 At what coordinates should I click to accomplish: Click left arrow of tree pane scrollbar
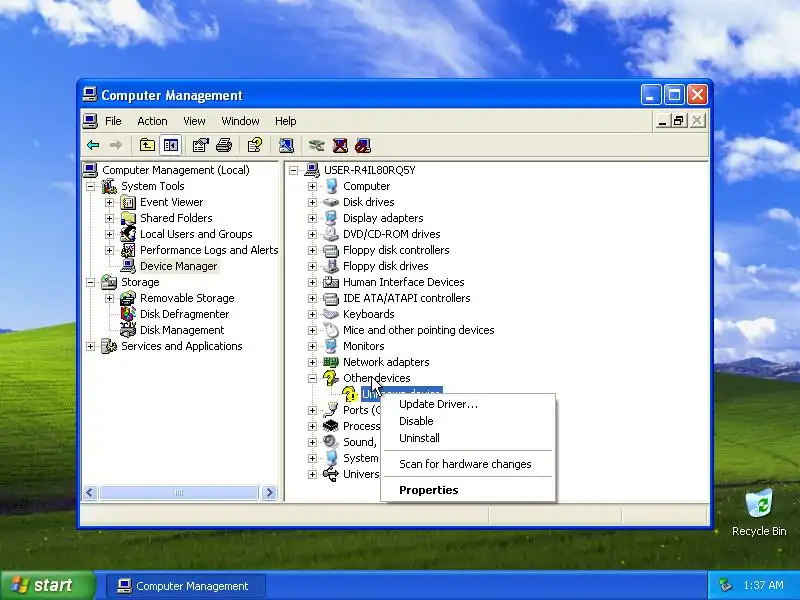(x=90, y=492)
